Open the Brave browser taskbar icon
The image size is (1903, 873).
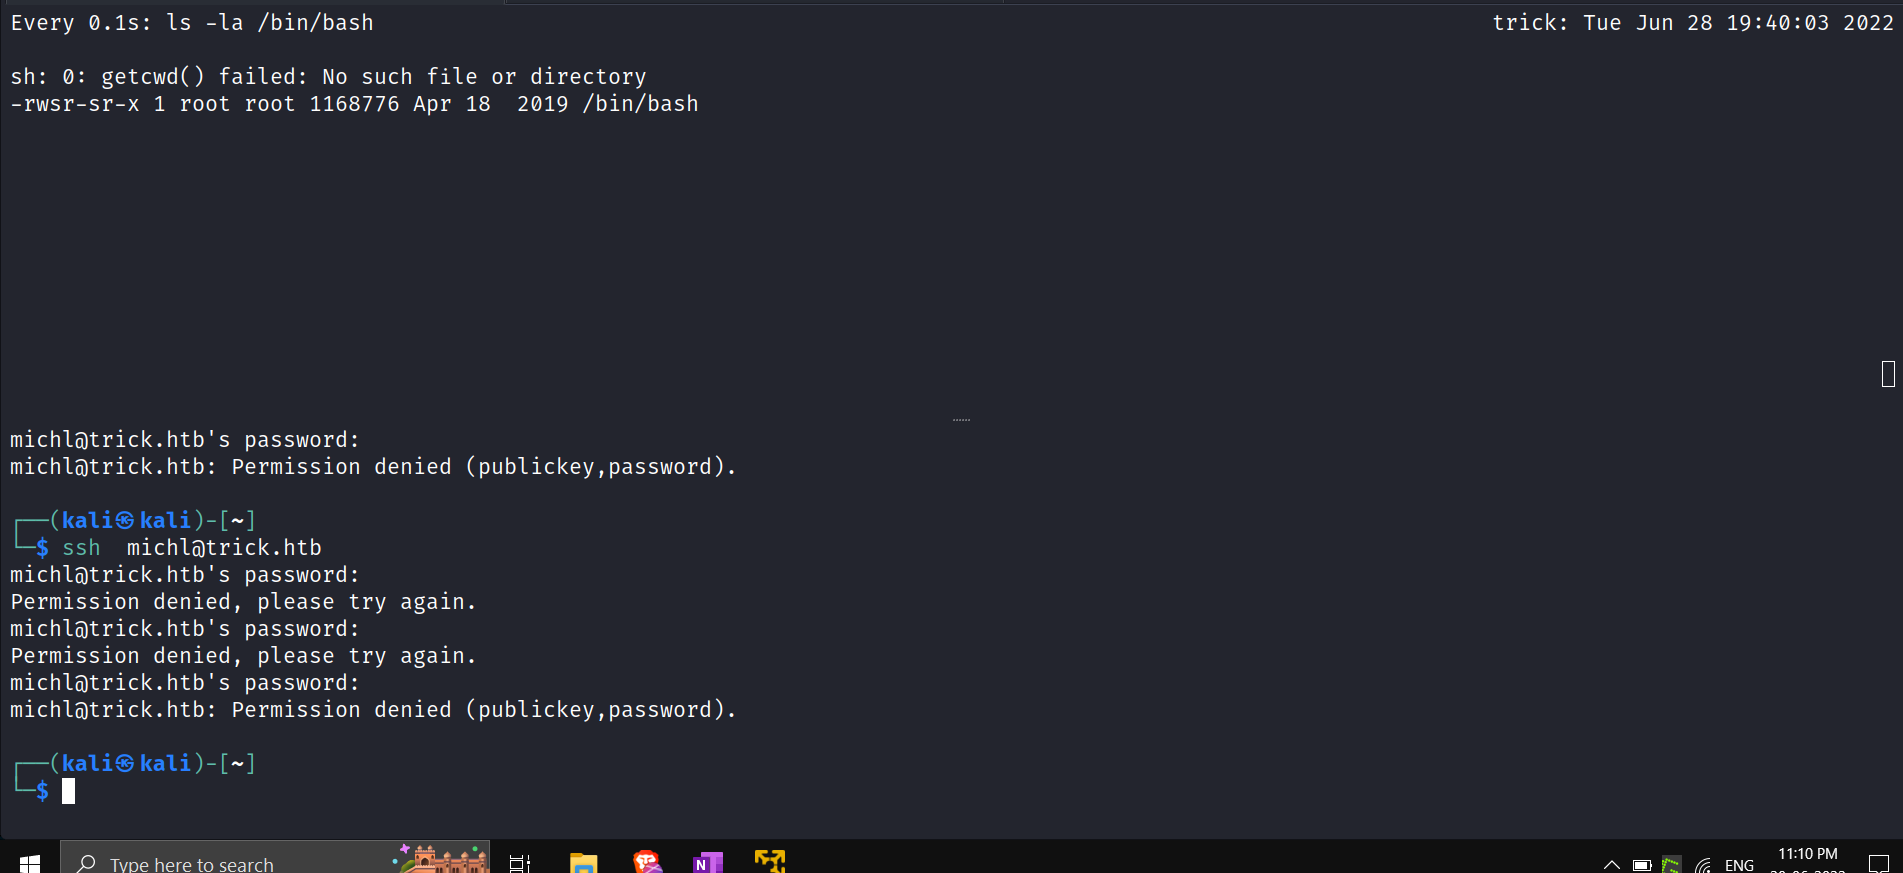pos(647,862)
